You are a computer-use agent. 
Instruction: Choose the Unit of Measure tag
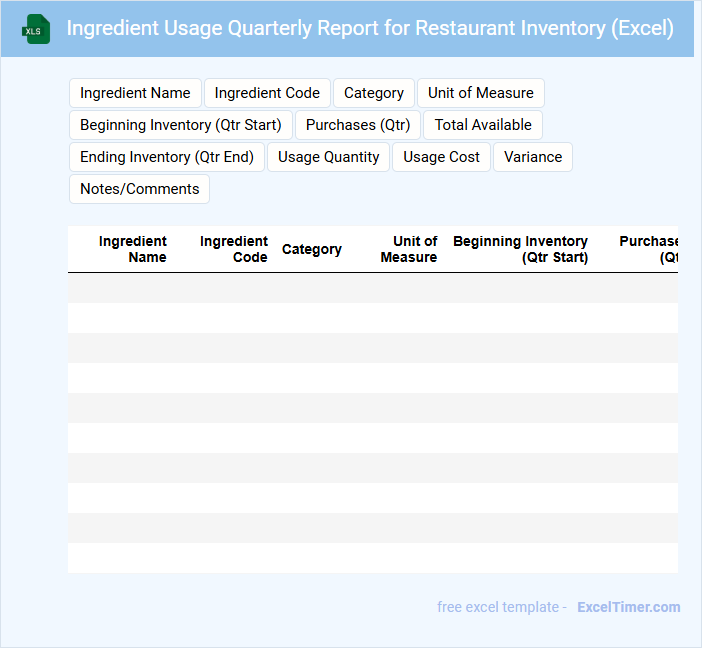pyautogui.click(x=480, y=93)
